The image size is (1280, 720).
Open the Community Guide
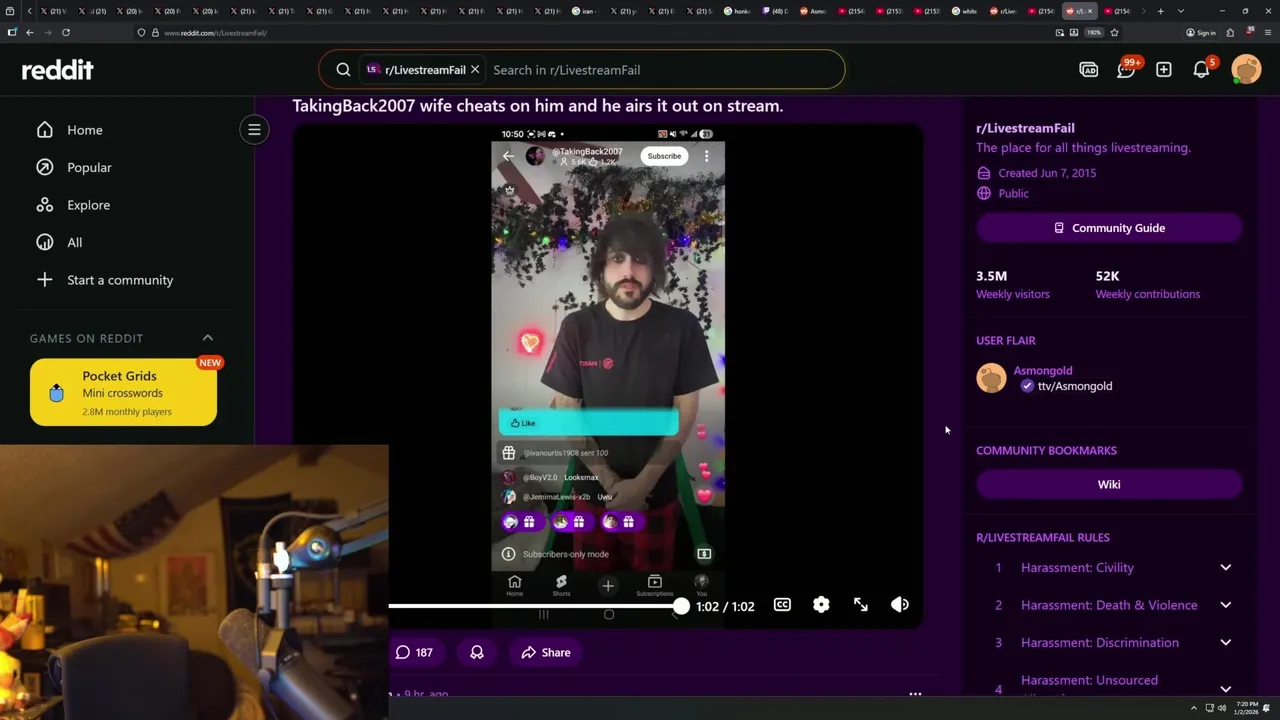[x=1109, y=228]
